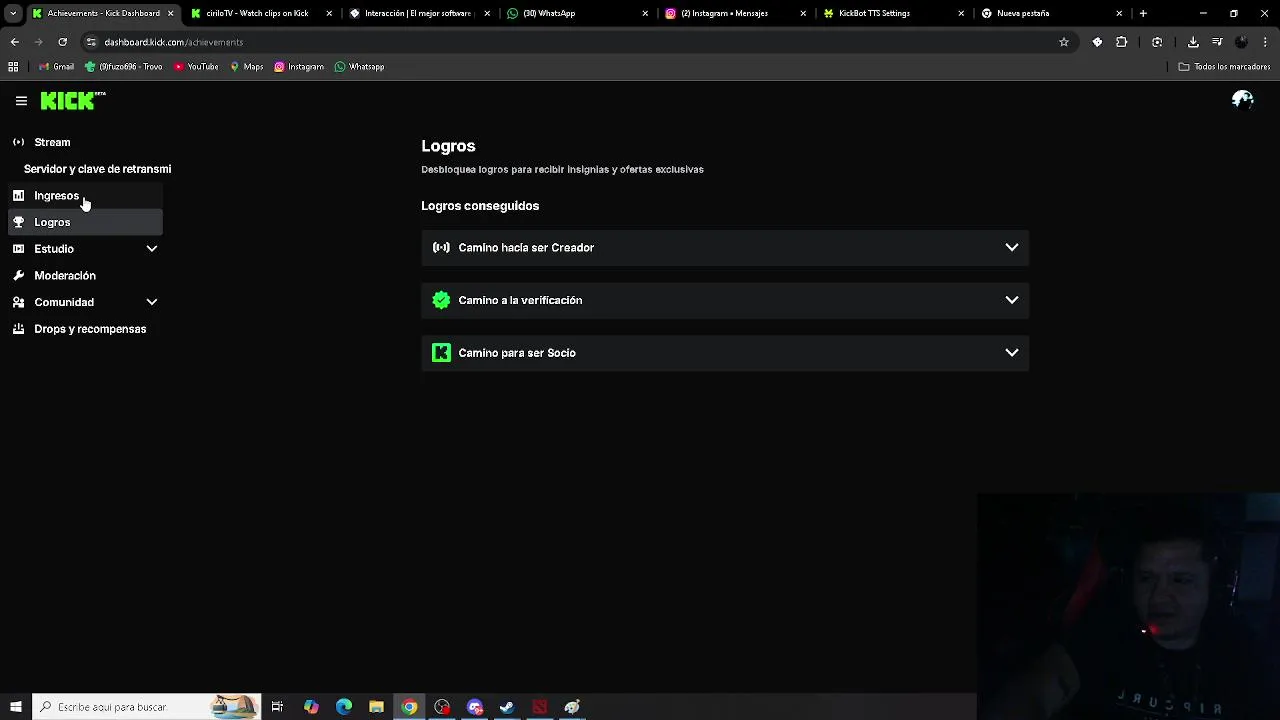Open the Chrome downloads icon
The height and width of the screenshot is (720, 1280).
pyautogui.click(x=1193, y=42)
